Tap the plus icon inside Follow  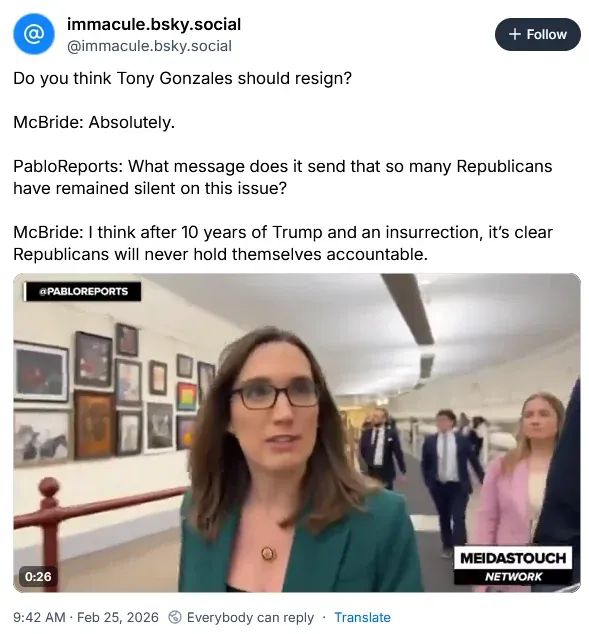514,34
